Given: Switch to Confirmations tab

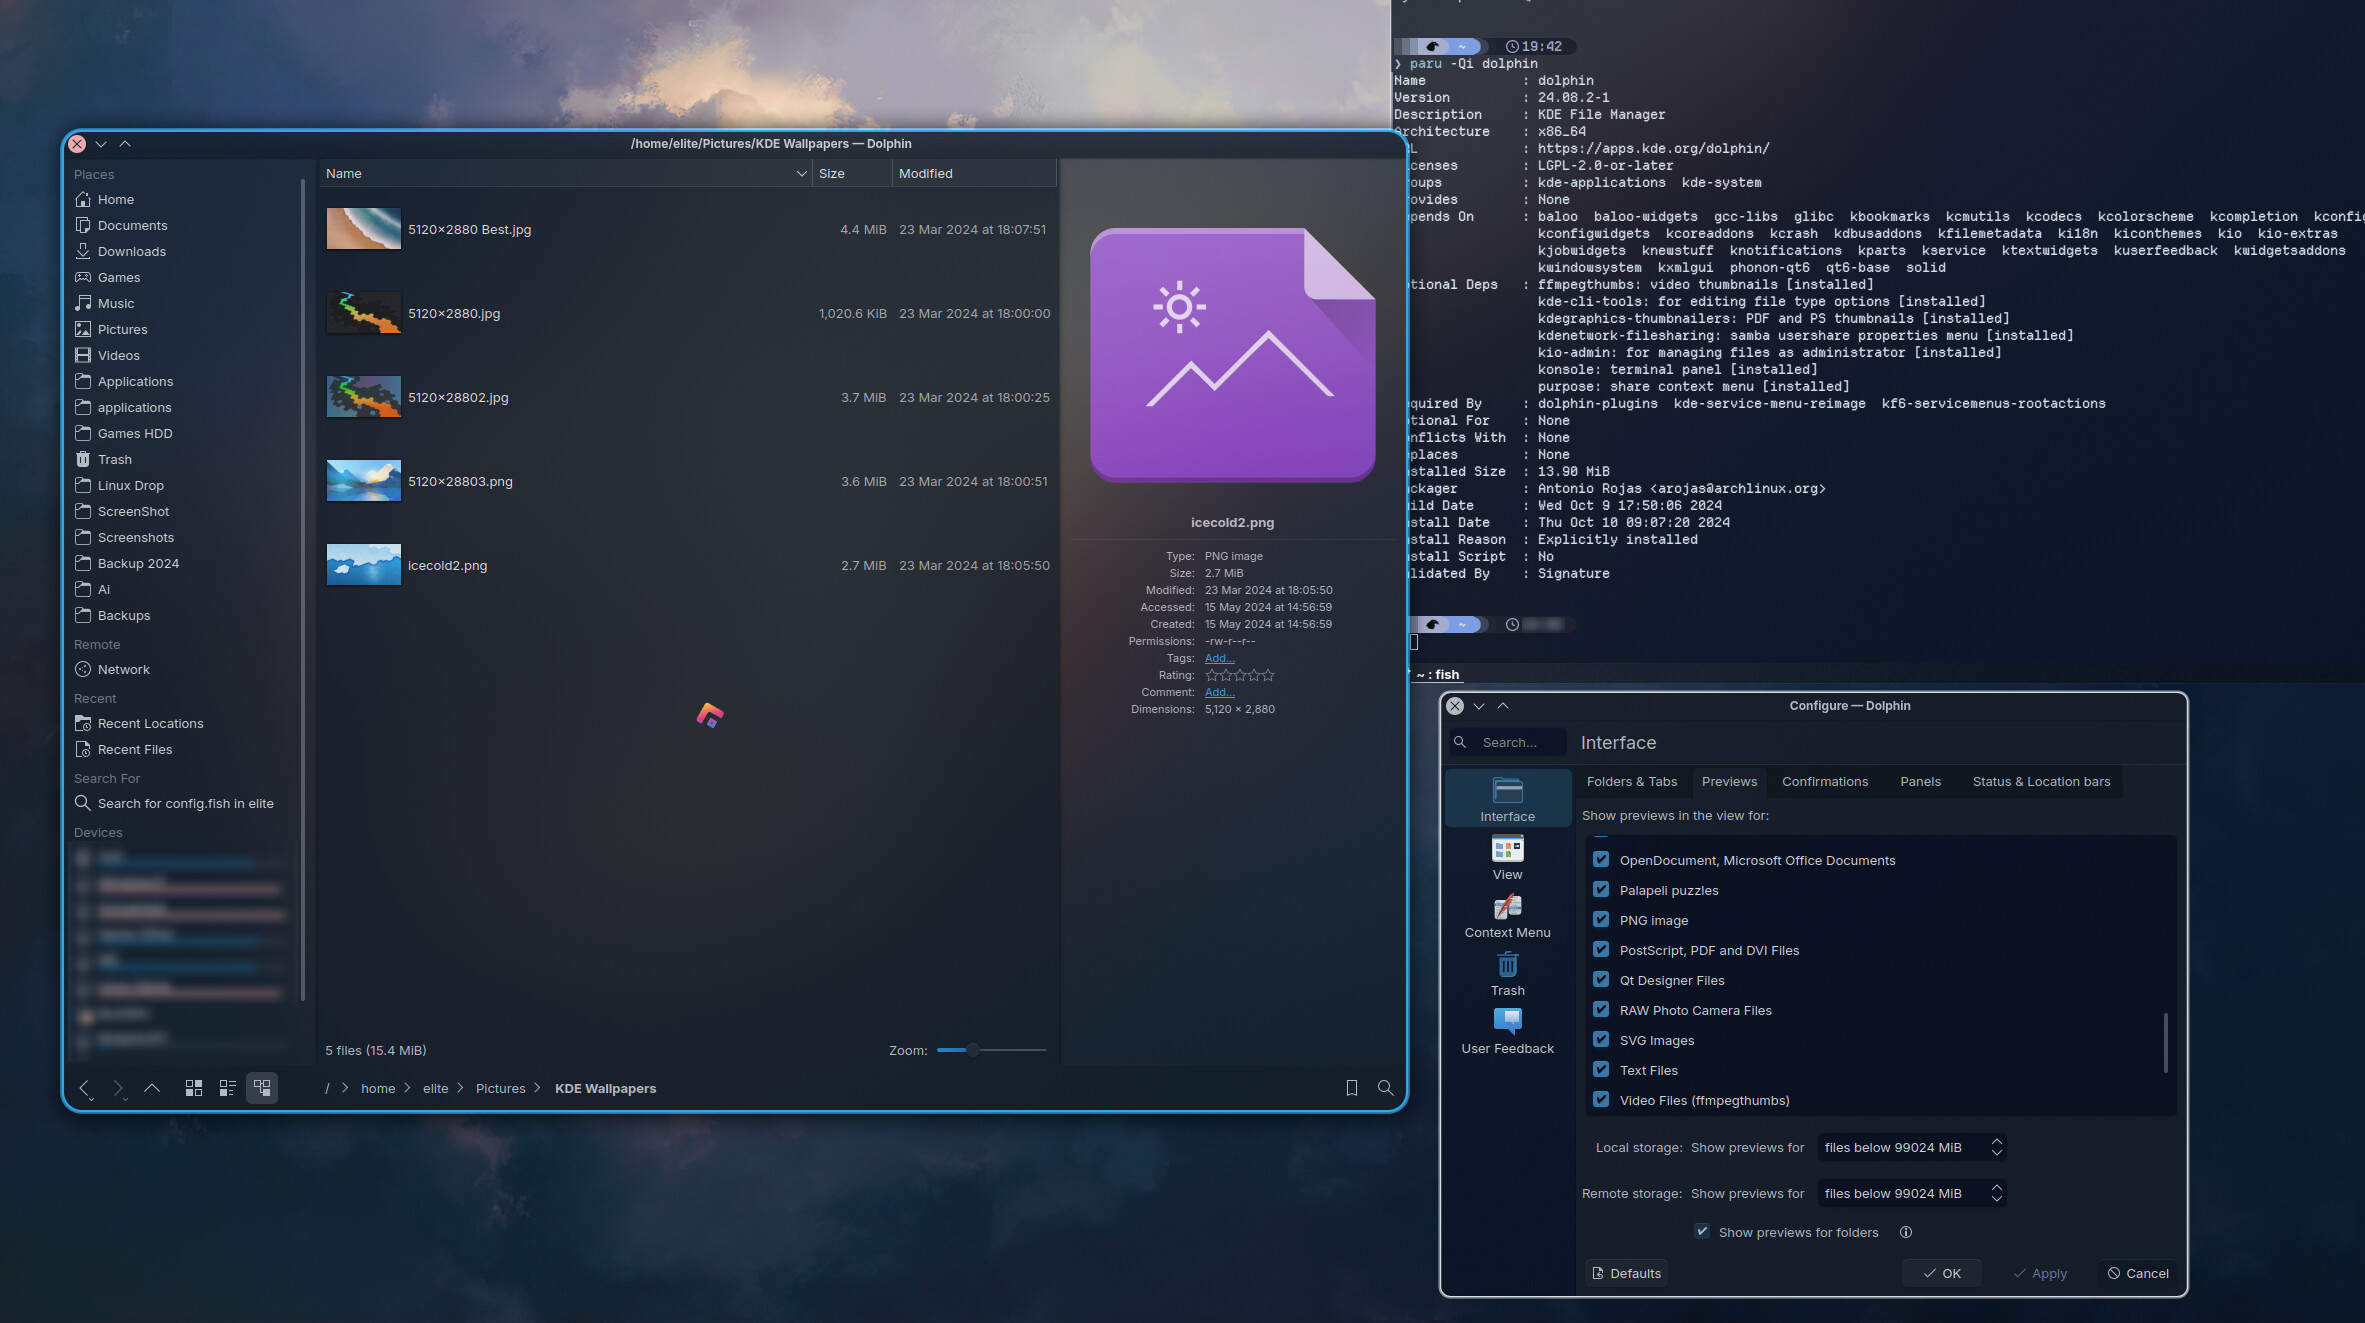Looking at the screenshot, I should point(1825,781).
